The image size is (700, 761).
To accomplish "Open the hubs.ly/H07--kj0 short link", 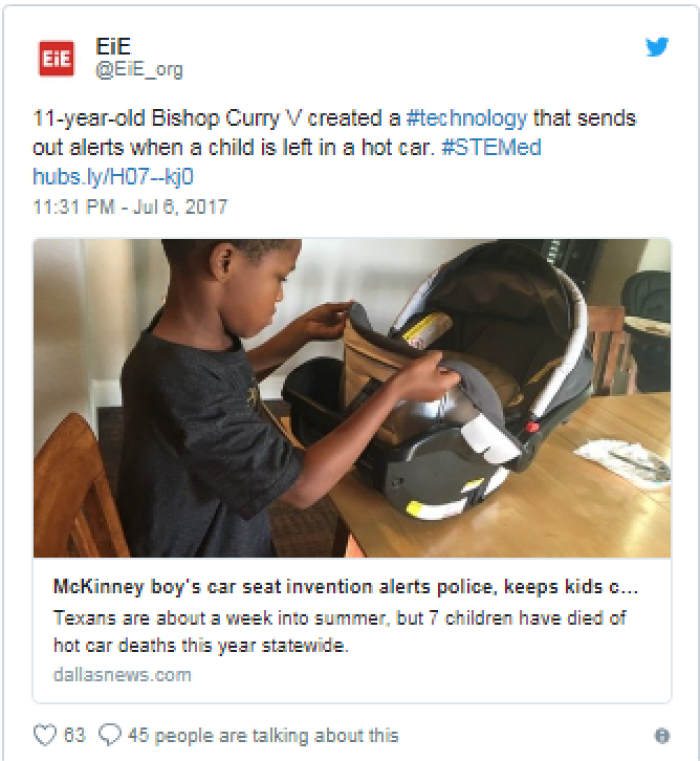I will coord(113,177).
